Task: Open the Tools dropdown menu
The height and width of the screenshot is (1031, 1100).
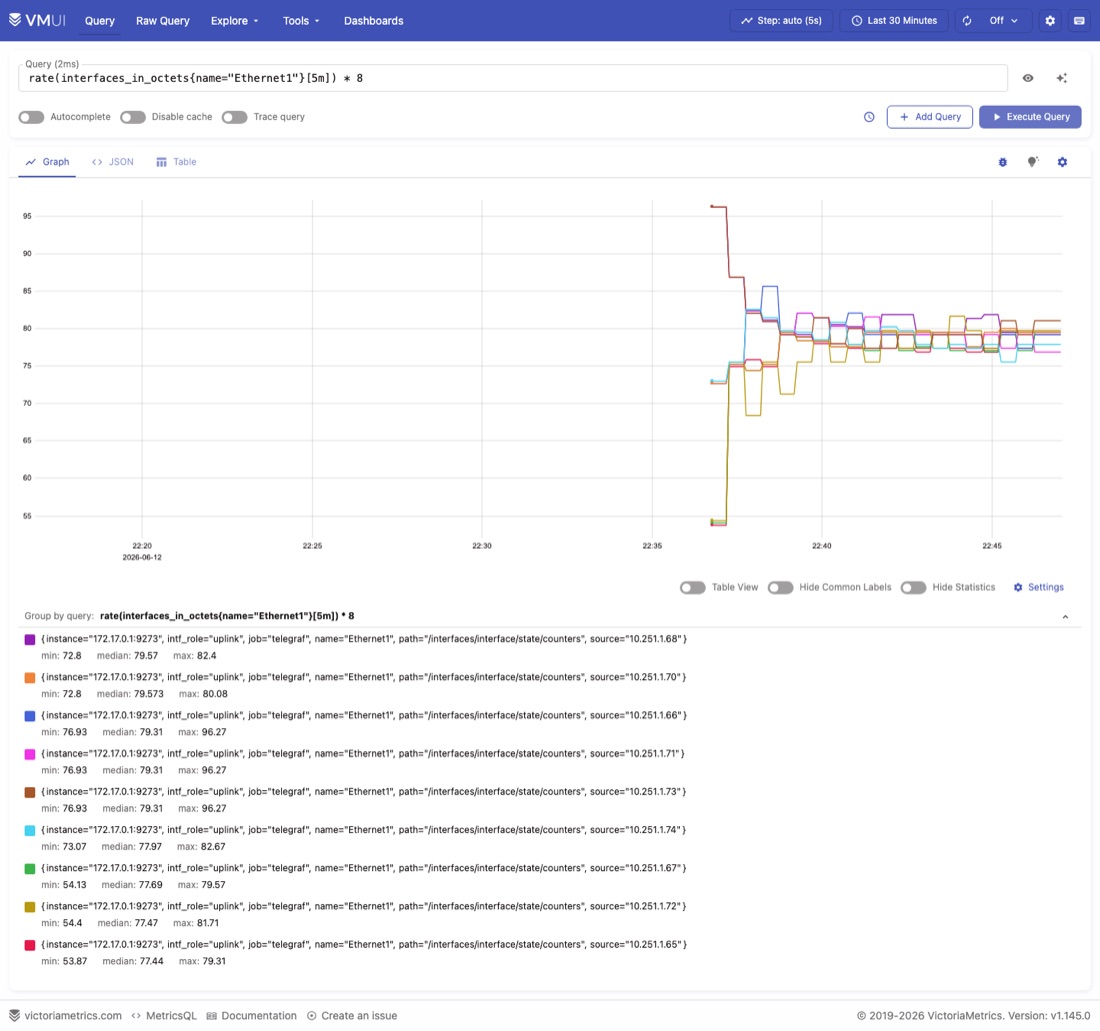Action: click(x=301, y=20)
